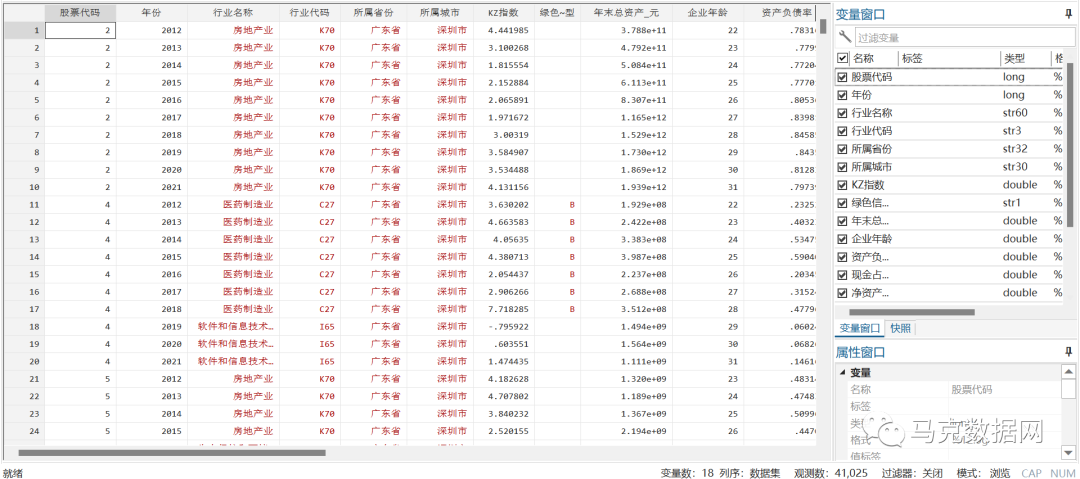Click the C27 industry code in row 14

(327, 257)
